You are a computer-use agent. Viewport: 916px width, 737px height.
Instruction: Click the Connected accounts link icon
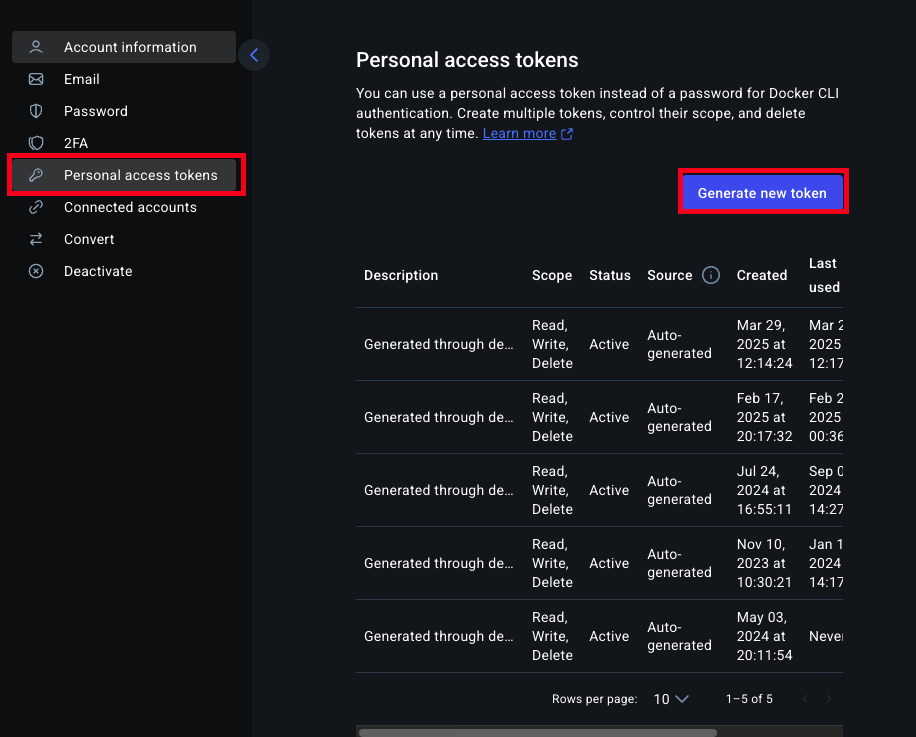pyautogui.click(x=36, y=207)
